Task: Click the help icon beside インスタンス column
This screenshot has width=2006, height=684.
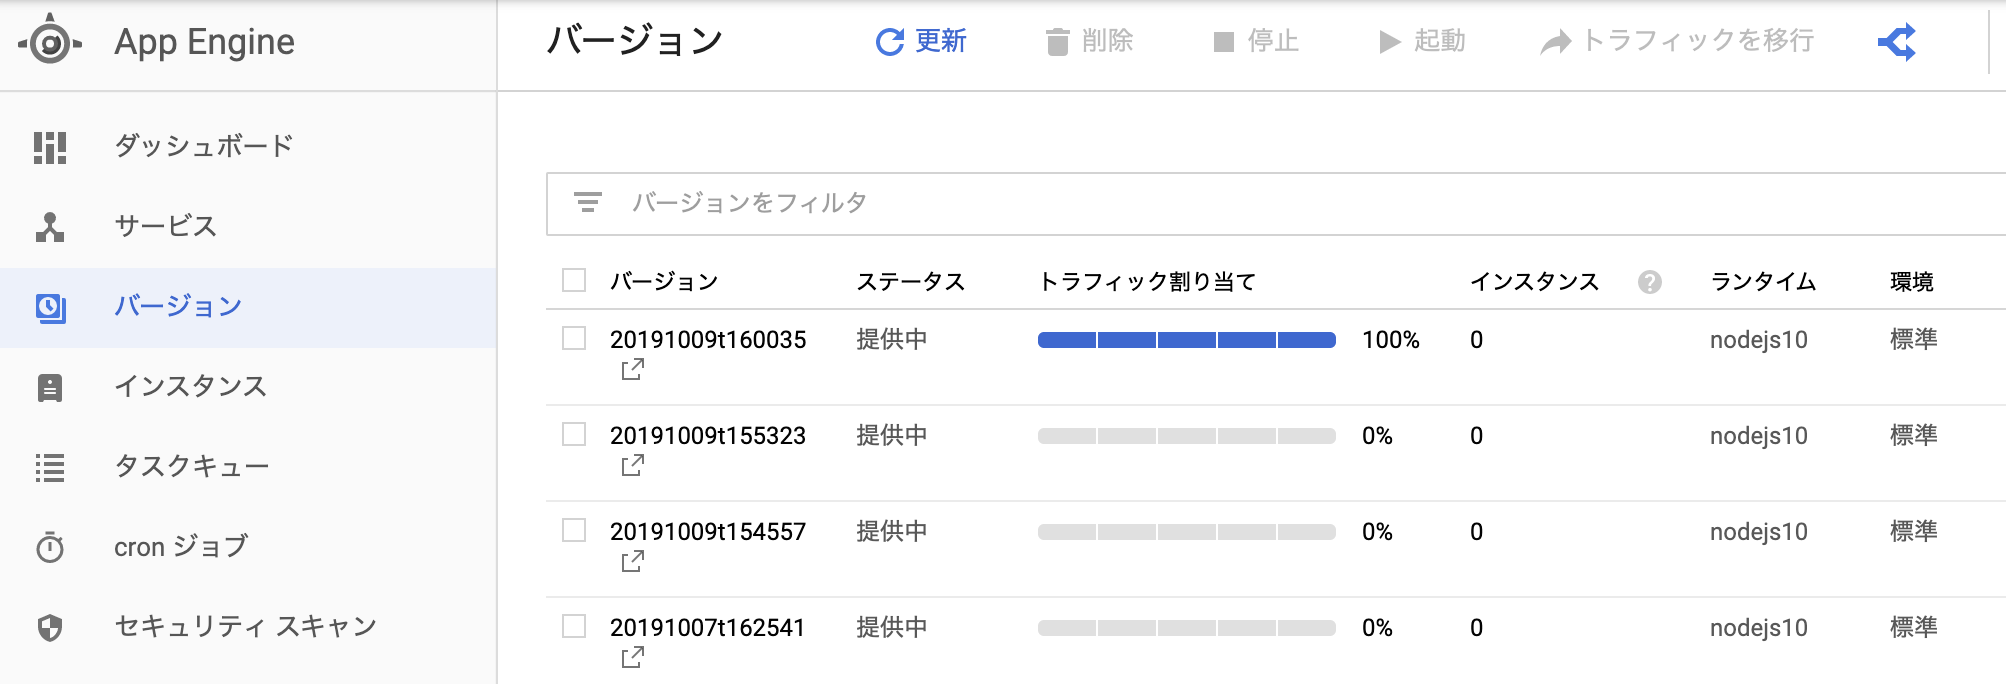Action: click(1650, 282)
